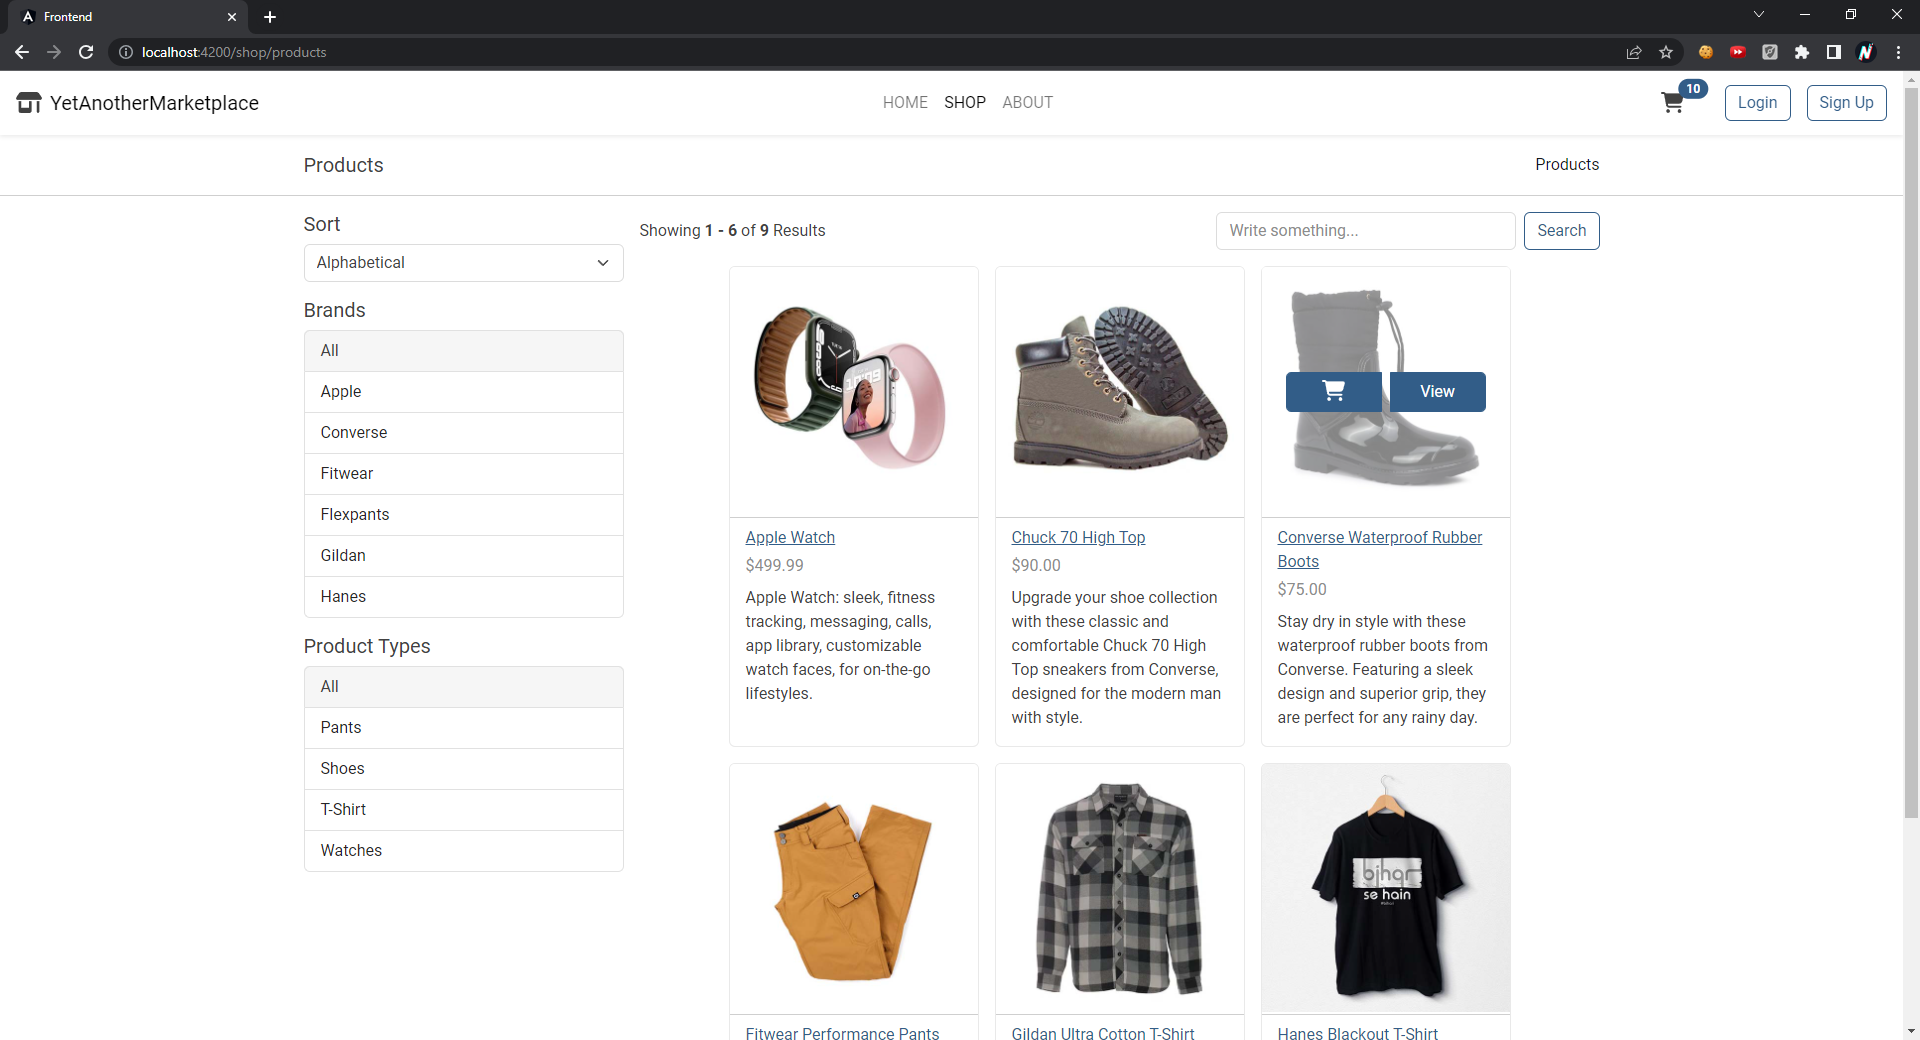Click the $499.99 price text

tap(774, 566)
